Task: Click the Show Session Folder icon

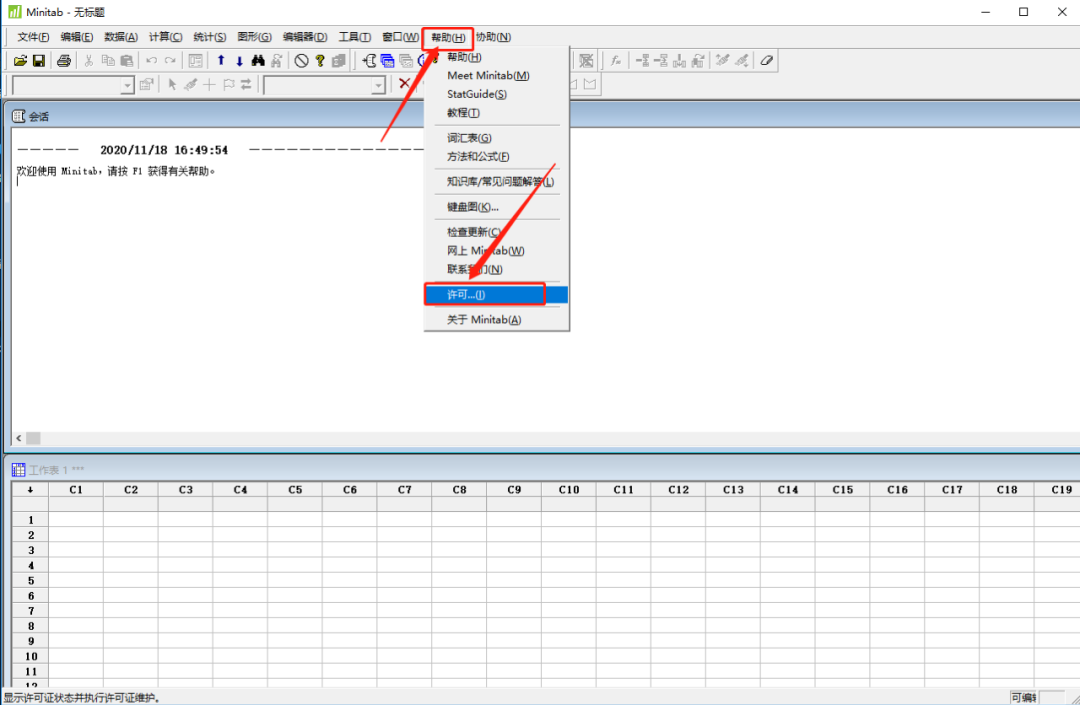Action: click(x=369, y=61)
